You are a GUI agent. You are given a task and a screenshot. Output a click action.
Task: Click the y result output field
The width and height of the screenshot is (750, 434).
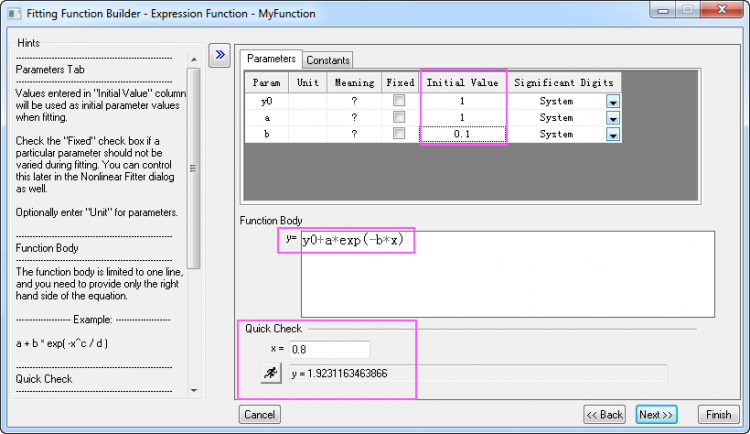point(478,373)
